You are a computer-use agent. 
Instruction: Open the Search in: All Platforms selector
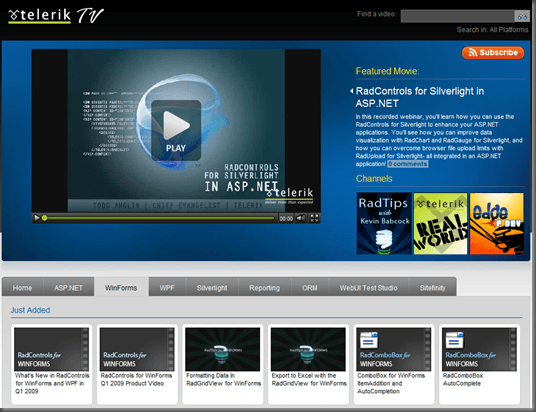pyautogui.click(x=492, y=30)
